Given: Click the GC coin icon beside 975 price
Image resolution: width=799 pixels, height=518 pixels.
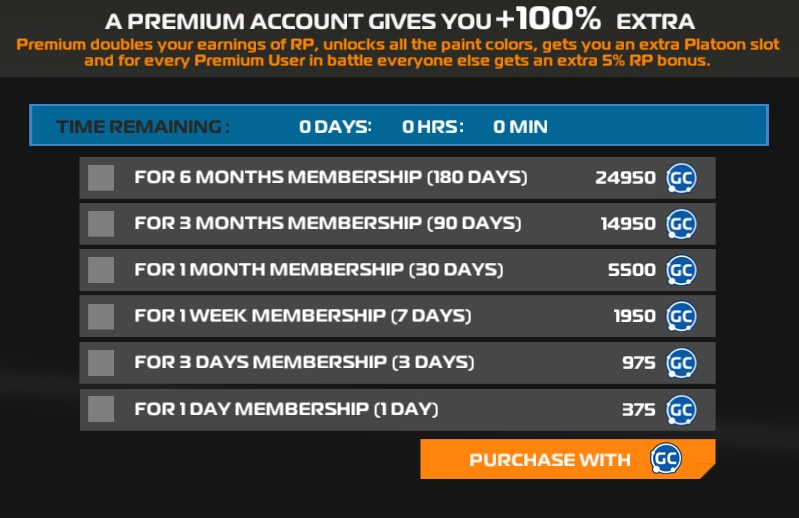Looking at the screenshot, I should point(681,362).
